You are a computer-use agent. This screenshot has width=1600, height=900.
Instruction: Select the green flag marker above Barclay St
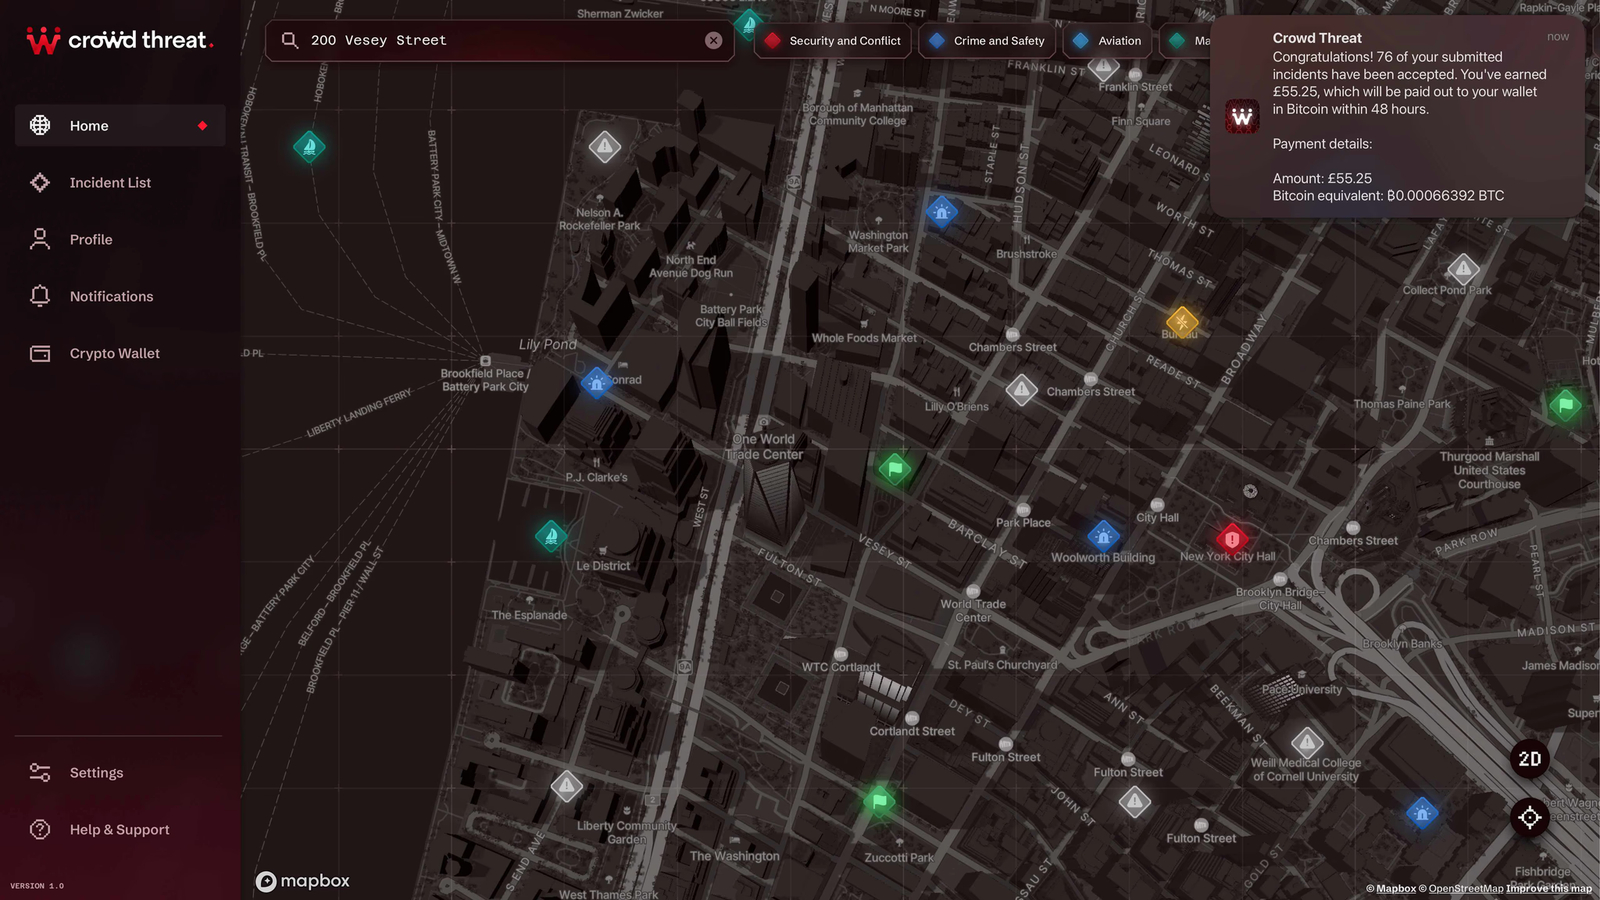click(x=895, y=468)
